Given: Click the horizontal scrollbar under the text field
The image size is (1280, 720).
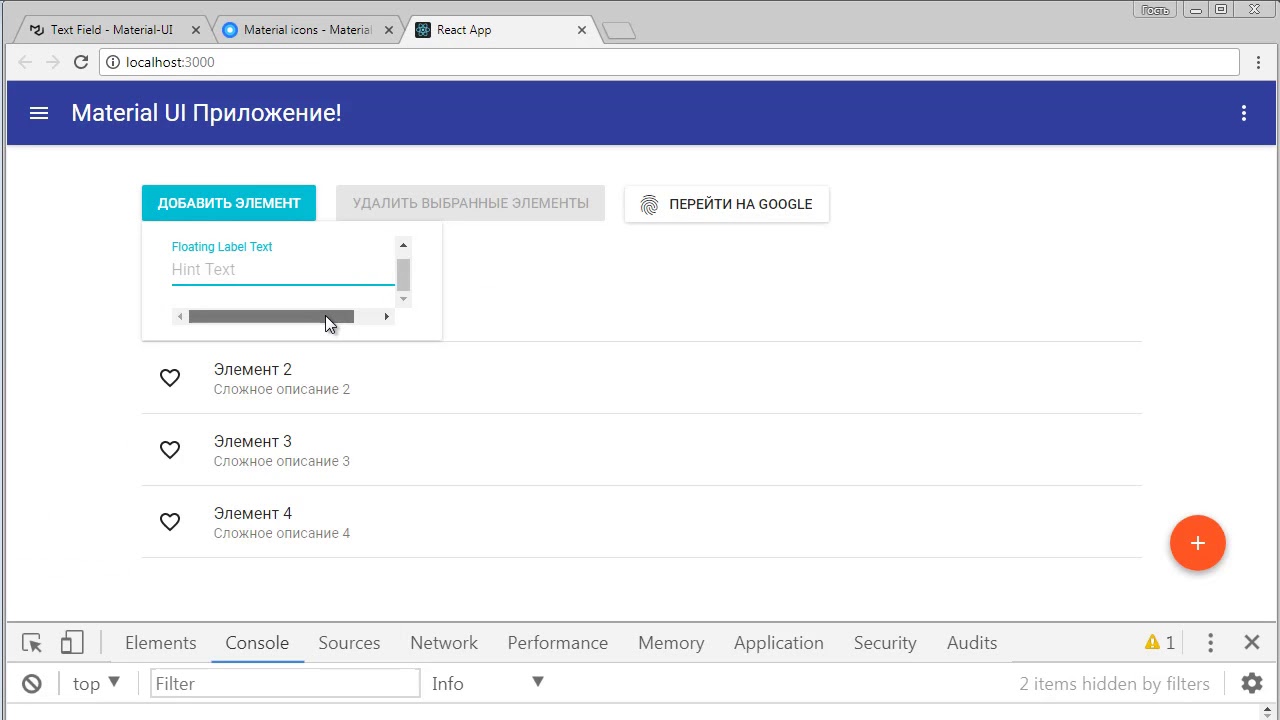Looking at the screenshot, I should click(x=283, y=317).
